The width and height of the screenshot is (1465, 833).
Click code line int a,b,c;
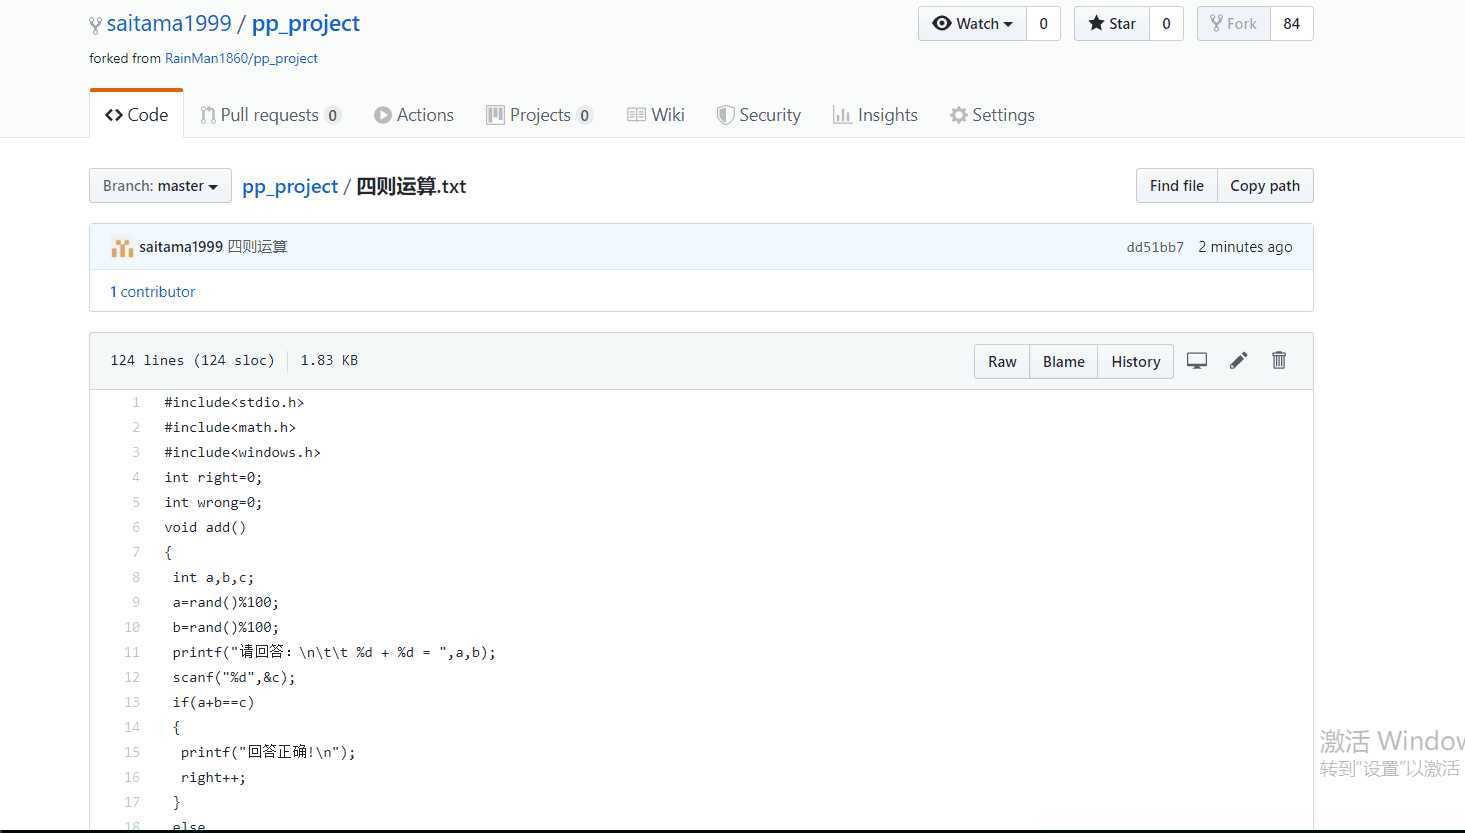click(x=213, y=577)
